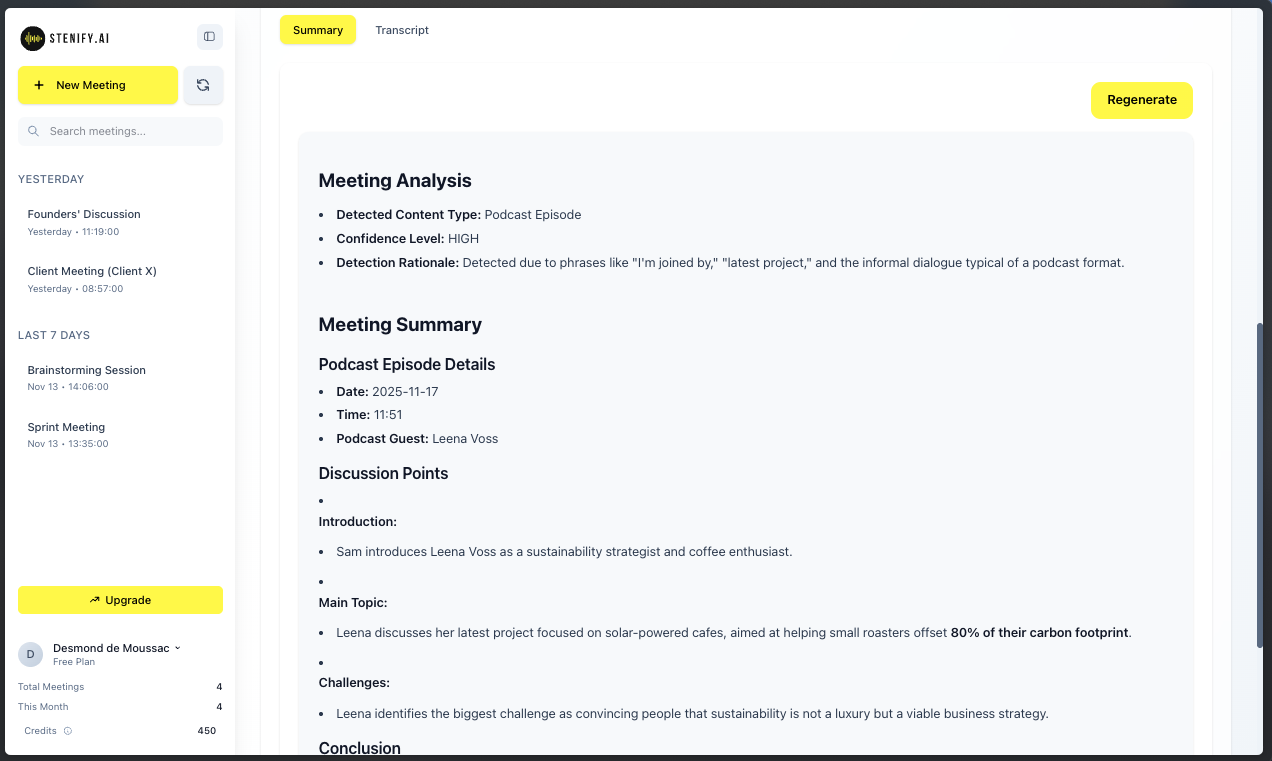Click the search magnifier in the search field
Image resolution: width=1272 pixels, height=761 pixels.
pos(33,131)
